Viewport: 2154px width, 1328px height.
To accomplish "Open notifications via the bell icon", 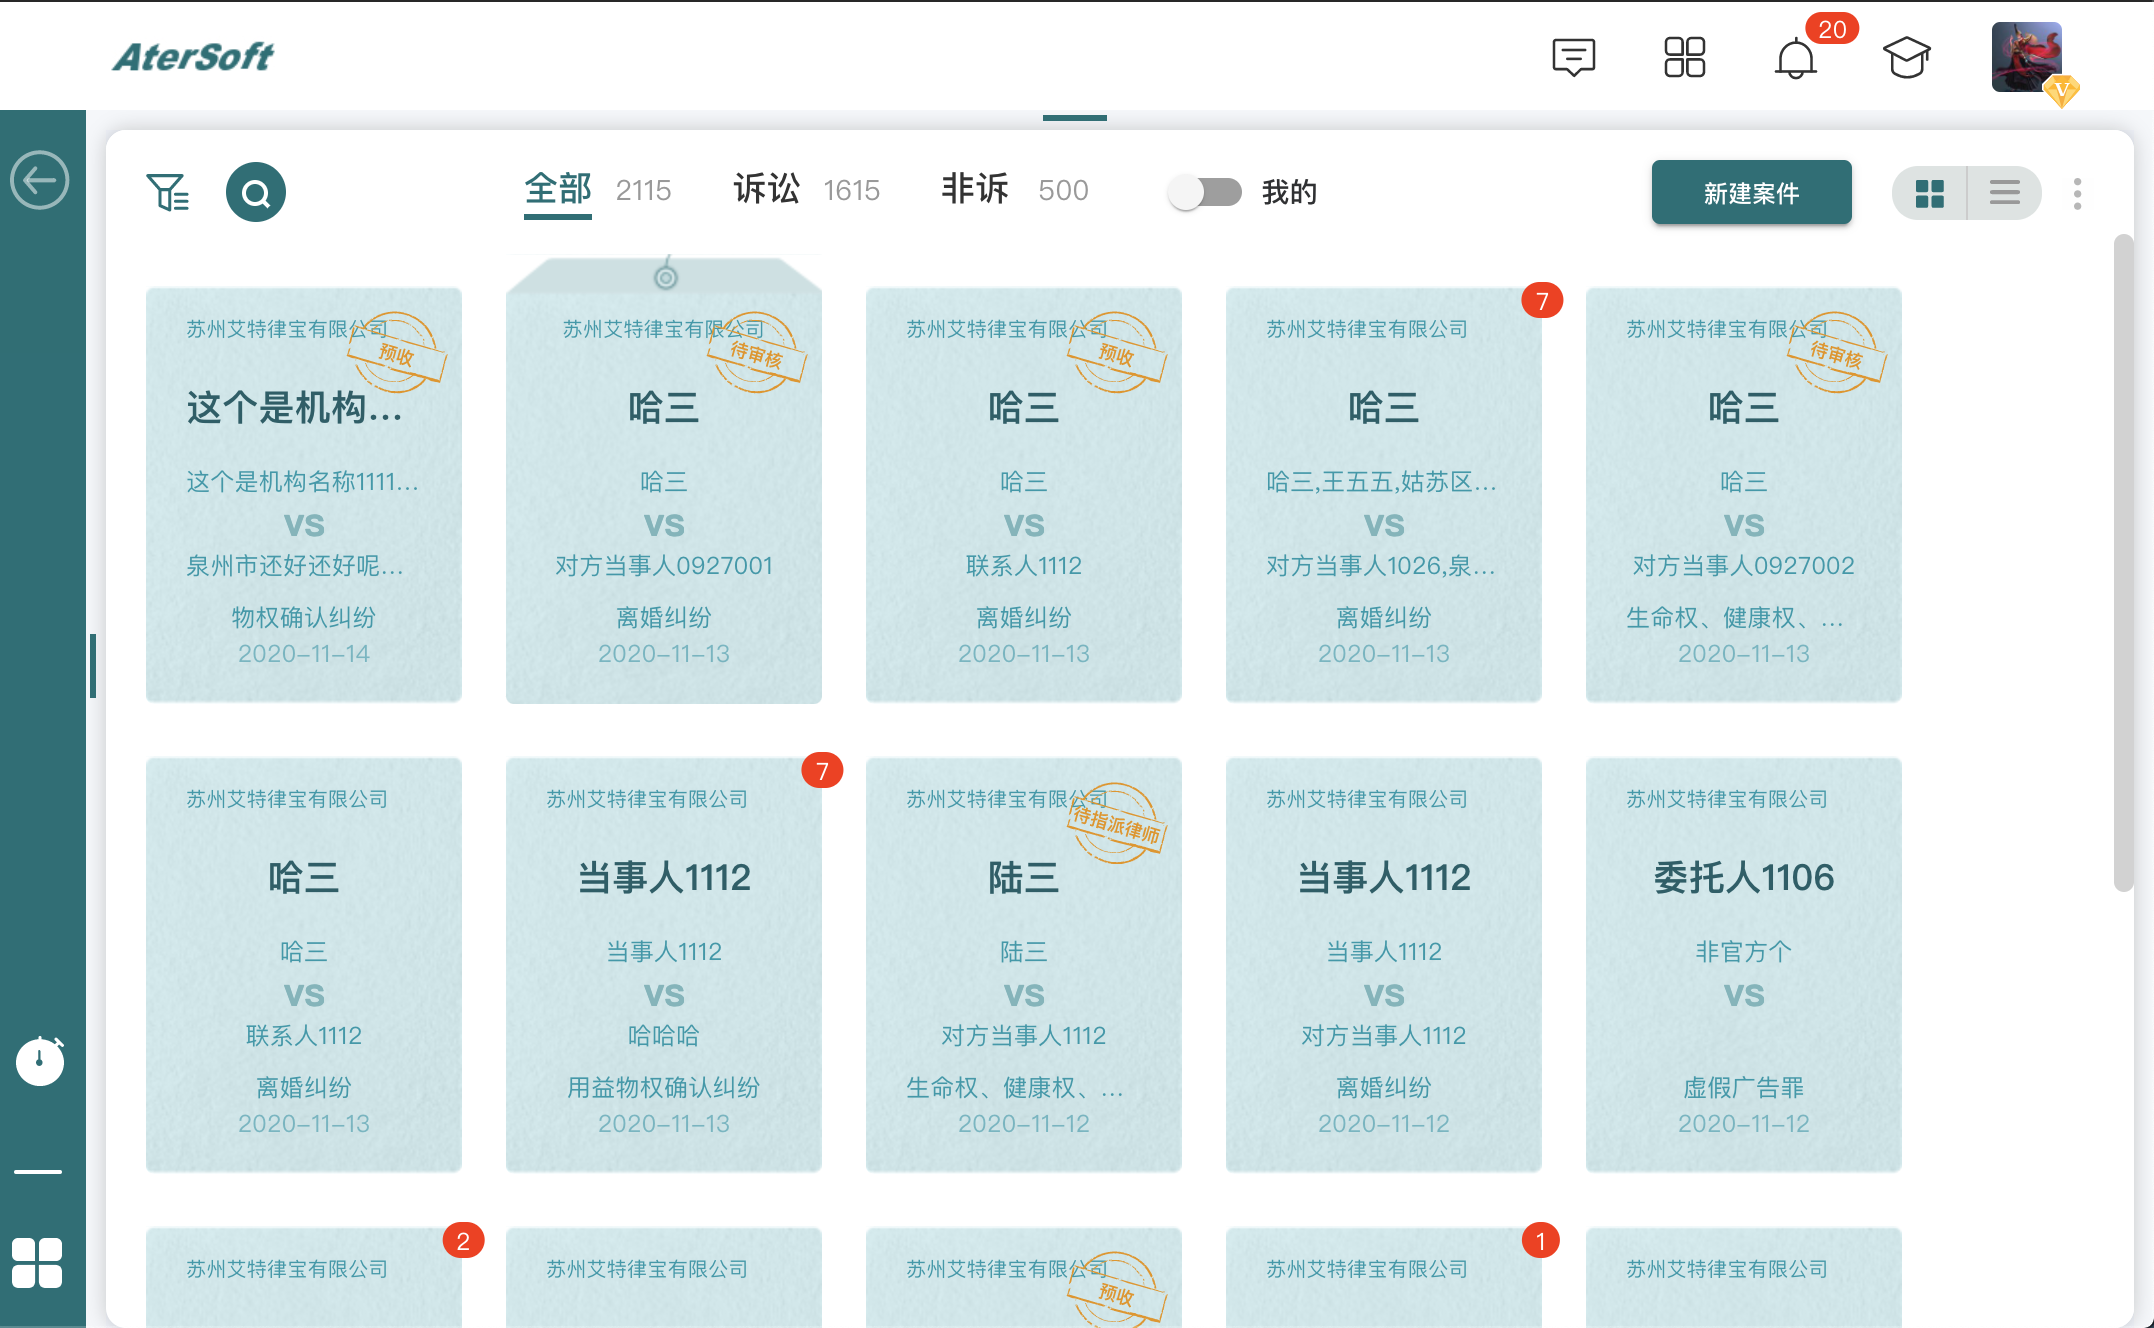I will (1796, 60).
